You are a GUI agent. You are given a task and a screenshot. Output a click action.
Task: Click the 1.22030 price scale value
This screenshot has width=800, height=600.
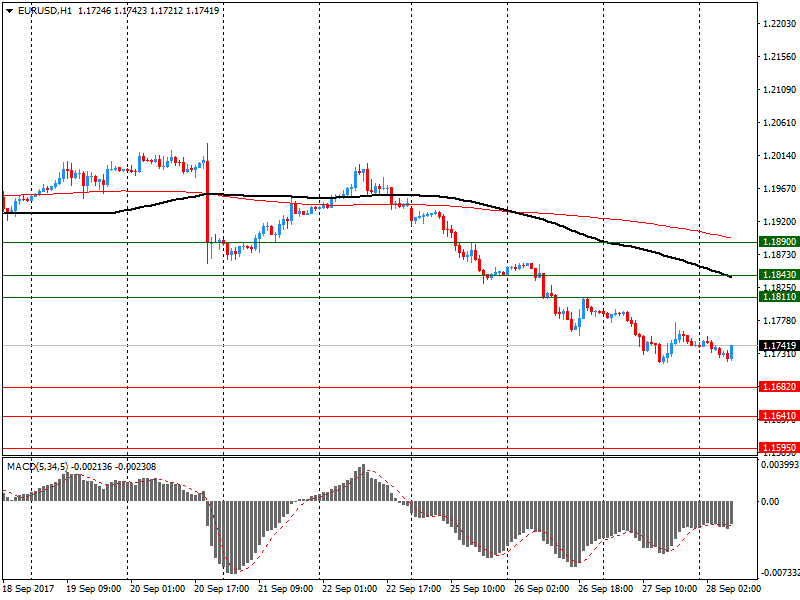coord(780,23)
